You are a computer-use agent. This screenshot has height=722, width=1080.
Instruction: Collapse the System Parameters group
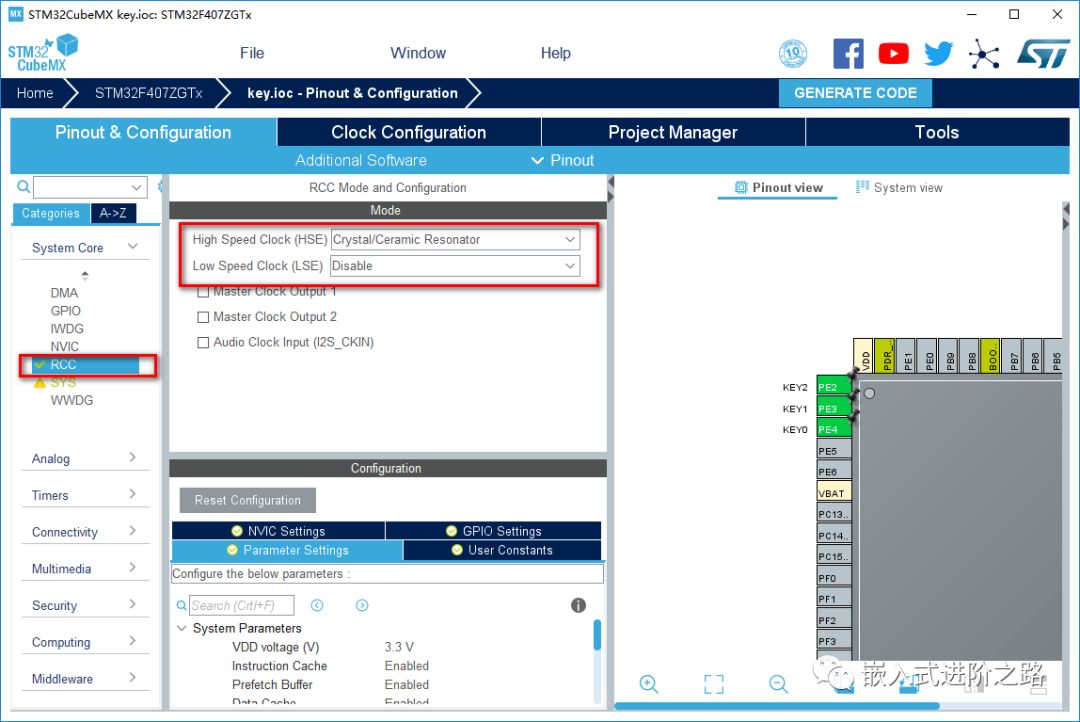click(182, 628)
